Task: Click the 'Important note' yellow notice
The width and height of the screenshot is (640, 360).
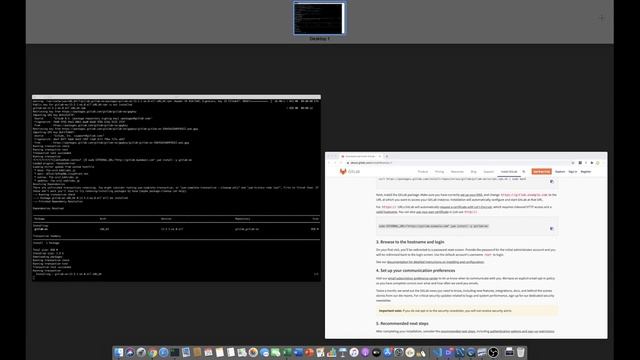Action: pyautogui.click(x=467, y=311)
